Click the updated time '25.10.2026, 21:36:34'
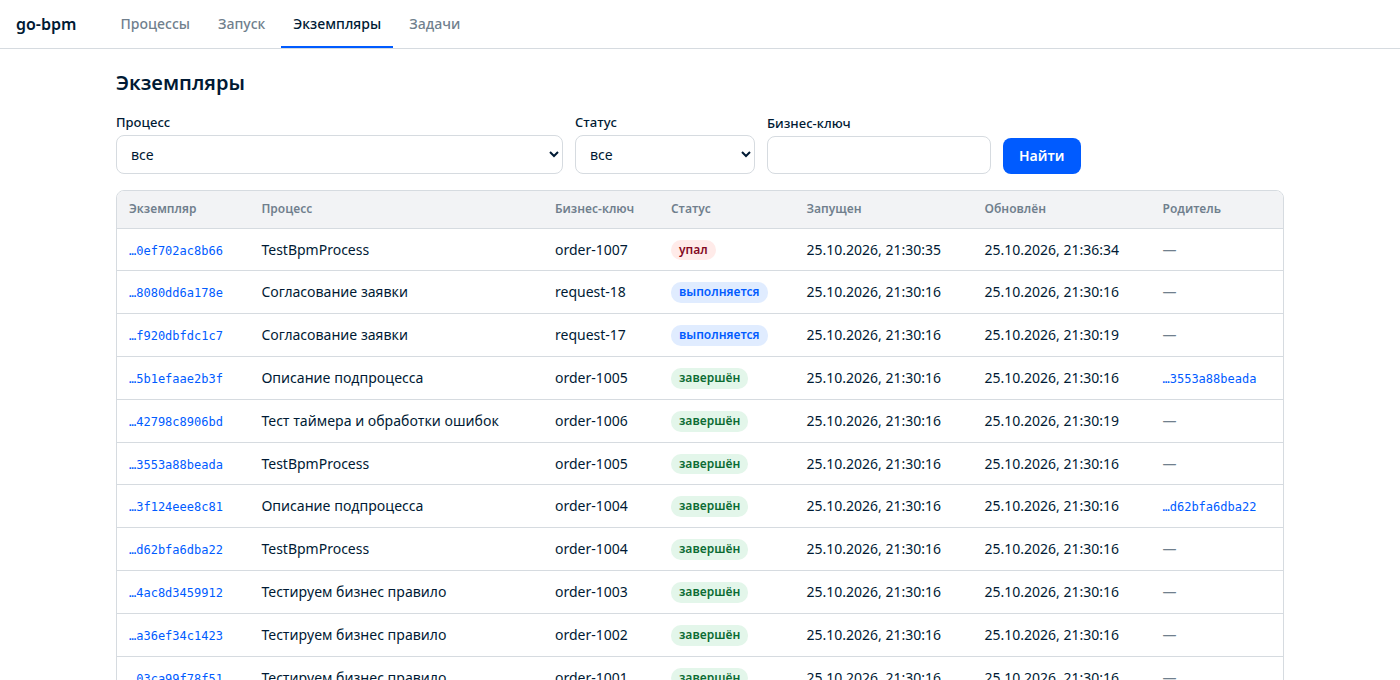 (x=1051, y=250)
